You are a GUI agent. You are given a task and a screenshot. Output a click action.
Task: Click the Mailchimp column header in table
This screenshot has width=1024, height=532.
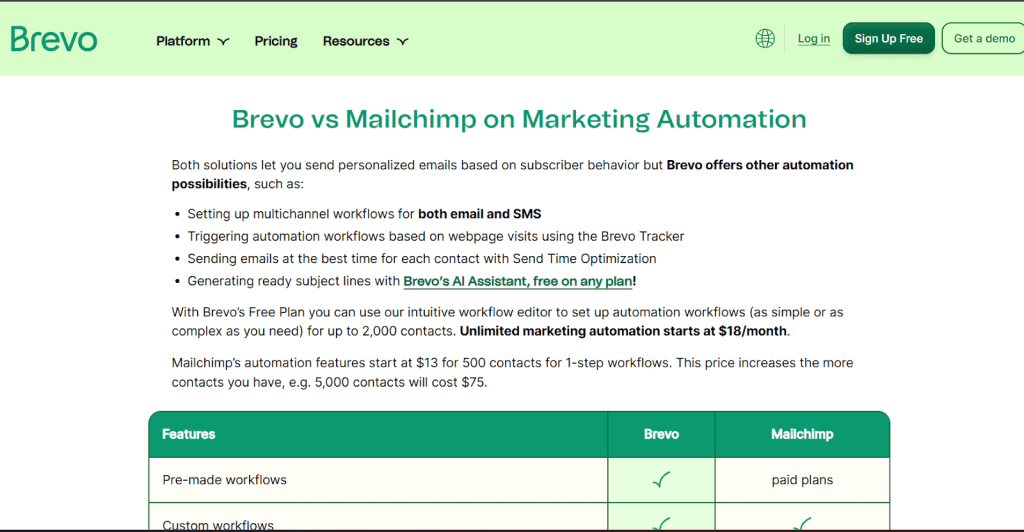pyautogui.click(x=802, y=434)
